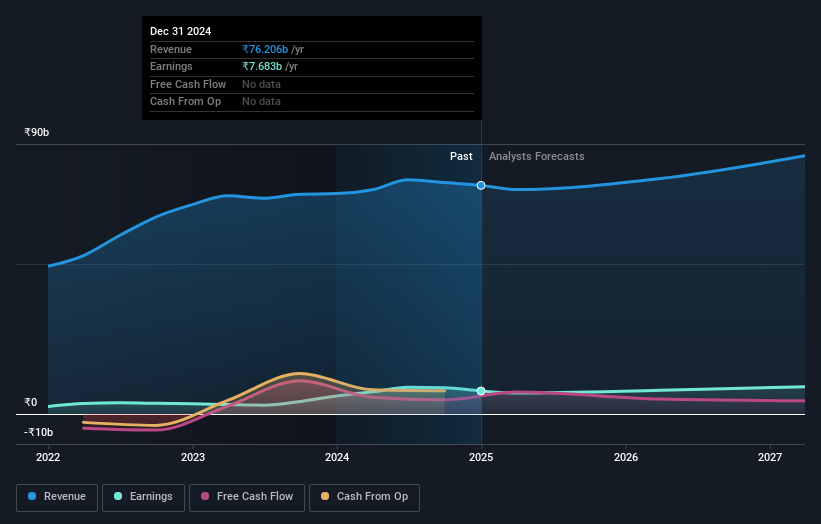Select the 2022 x-axis label
The height and width of the screenshot is (524, 821).
48,458
